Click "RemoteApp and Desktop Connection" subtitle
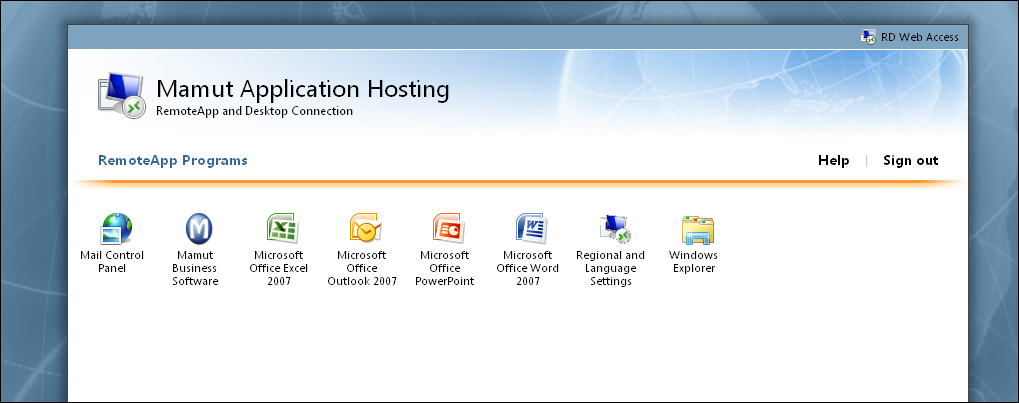The width and height of the screenshot is (1019, 403). tap(254, 111)
